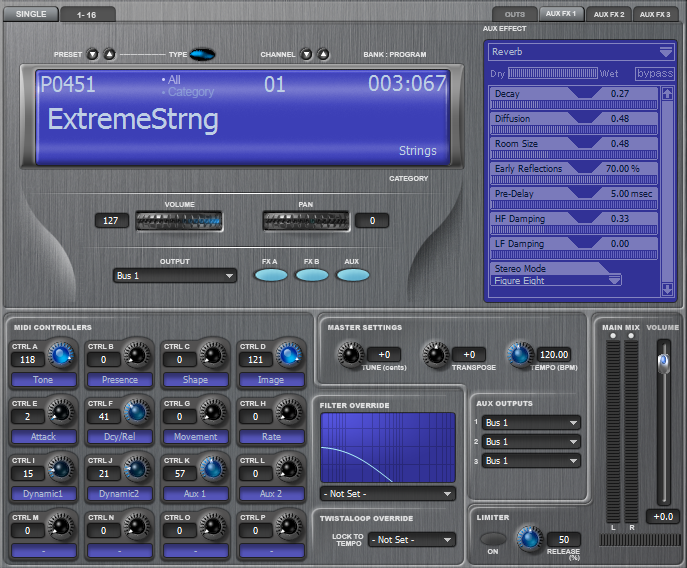Click the preset up arrow button
Screen dimensions: 687x568
pos(109,54)
